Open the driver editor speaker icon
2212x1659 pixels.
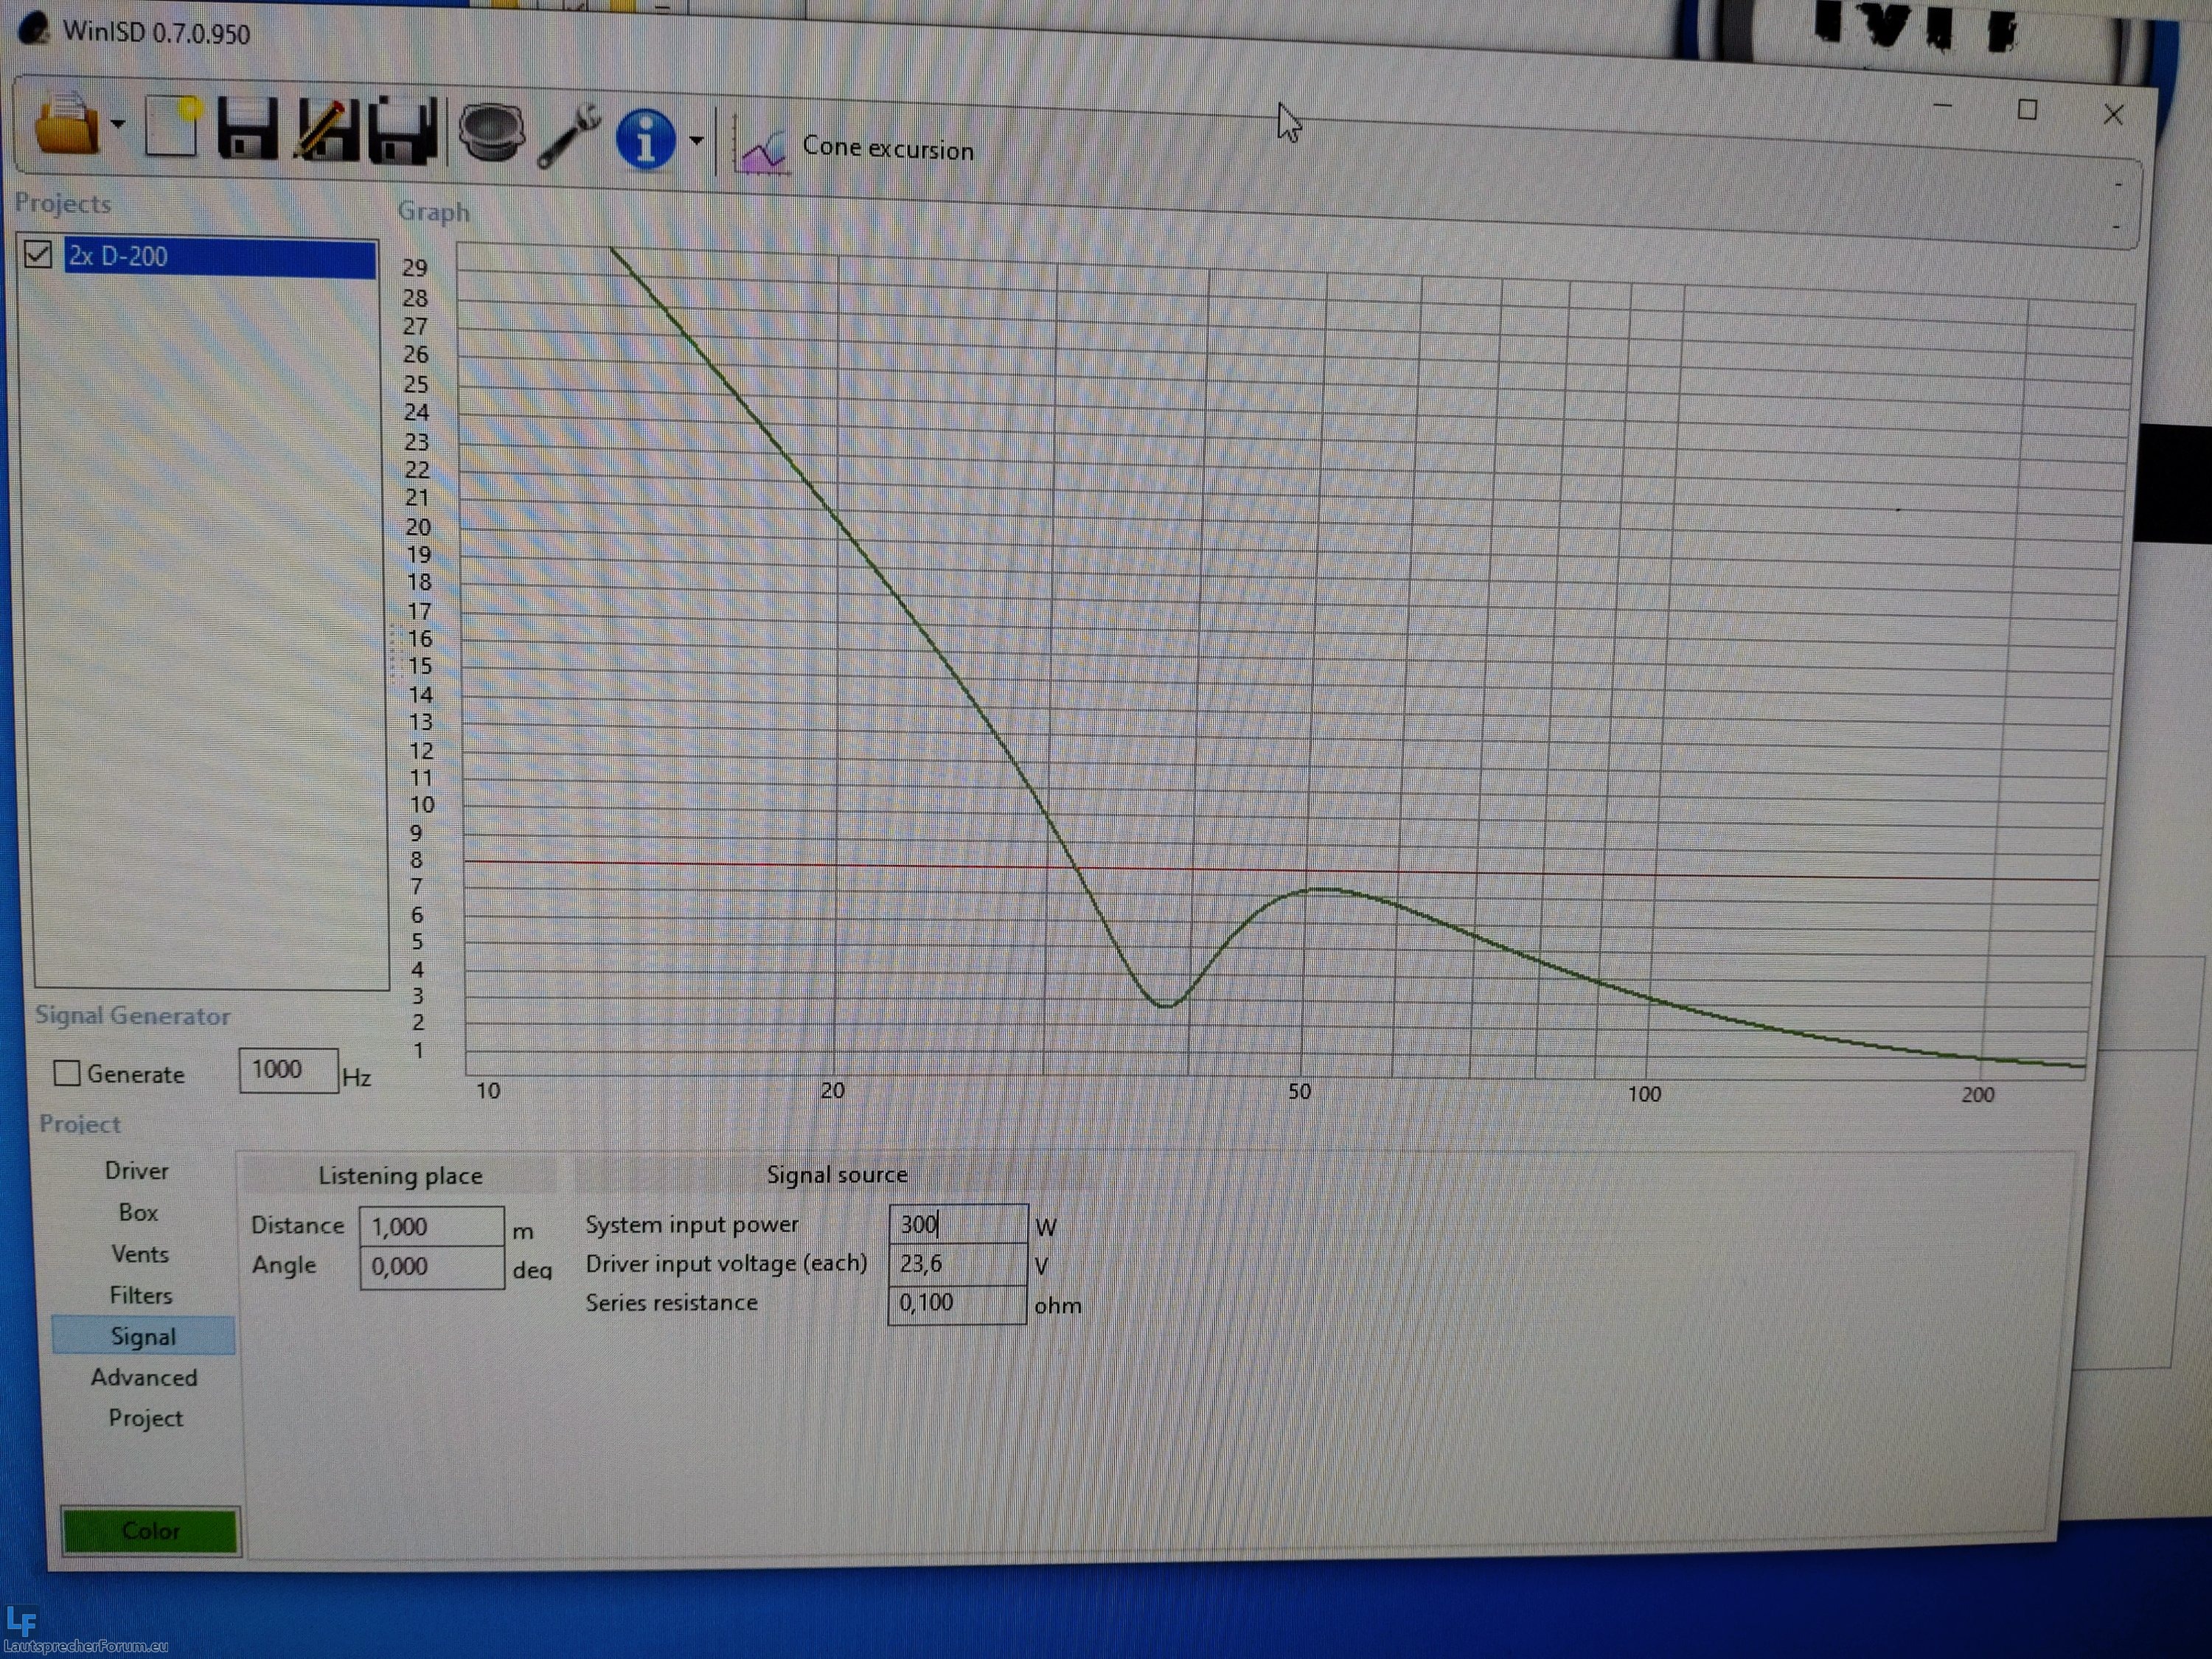pos(490,134)
